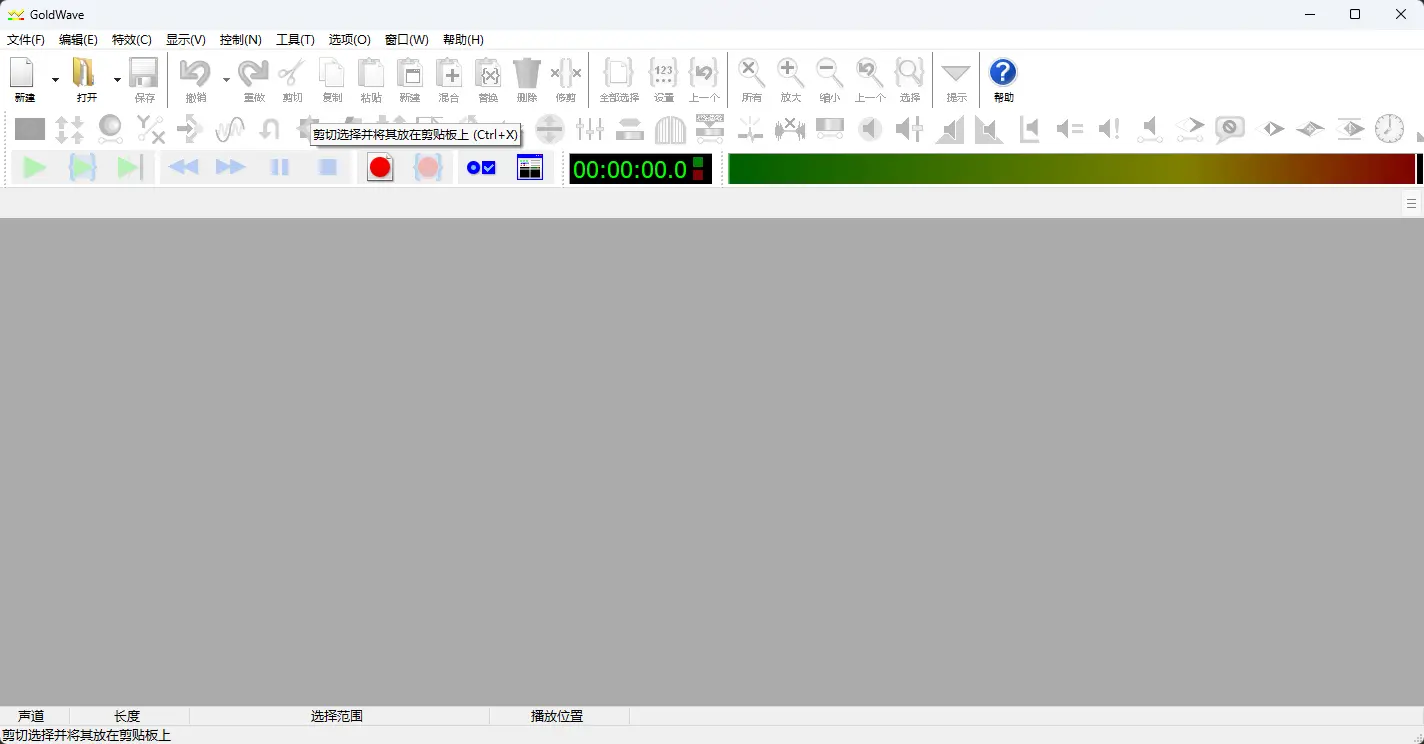Click the green play button
1424x744 pixels.
[x=35, y=168]
